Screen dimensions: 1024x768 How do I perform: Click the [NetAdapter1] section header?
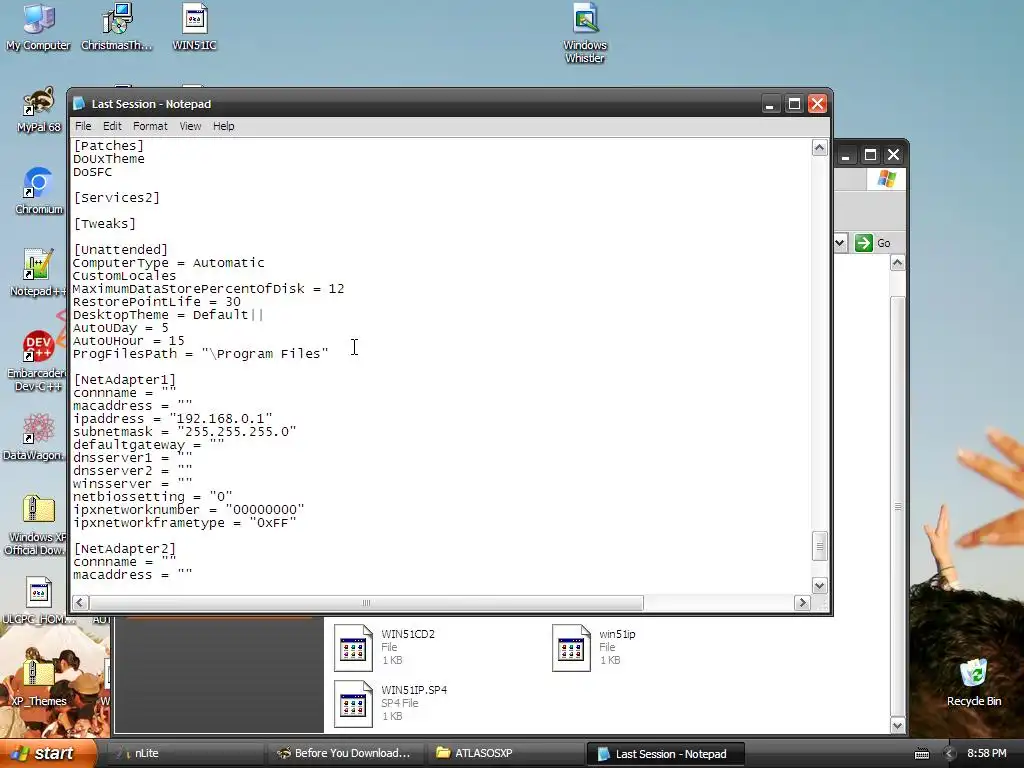point(125,379)
